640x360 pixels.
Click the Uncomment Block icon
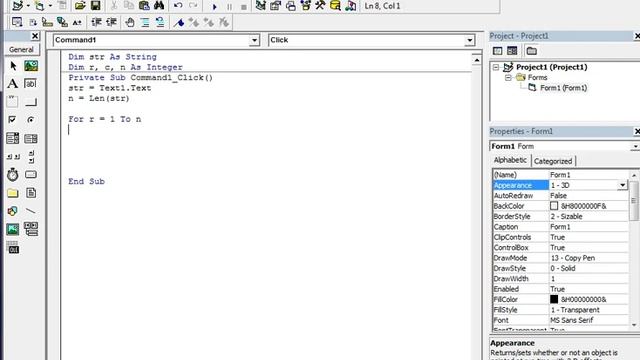click(x=160, y=22)
